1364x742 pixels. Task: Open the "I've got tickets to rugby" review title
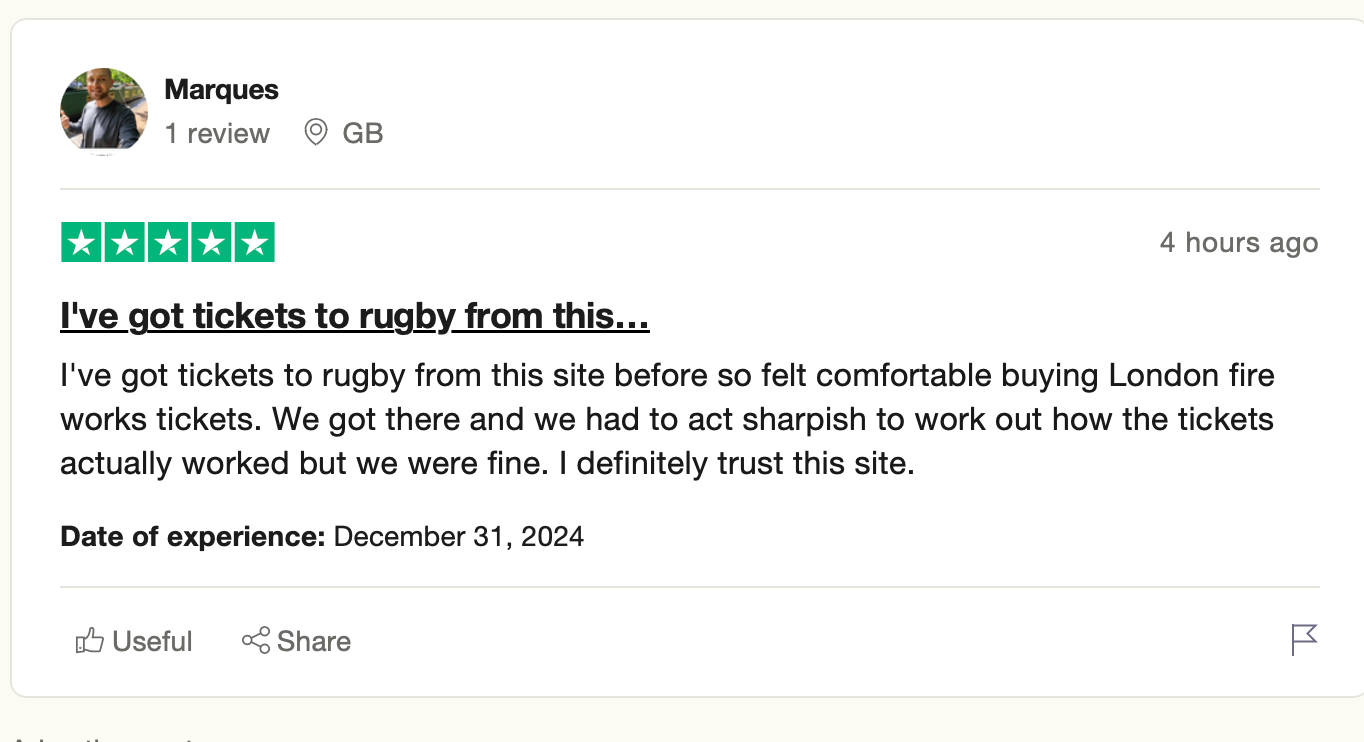click(355, 316)
